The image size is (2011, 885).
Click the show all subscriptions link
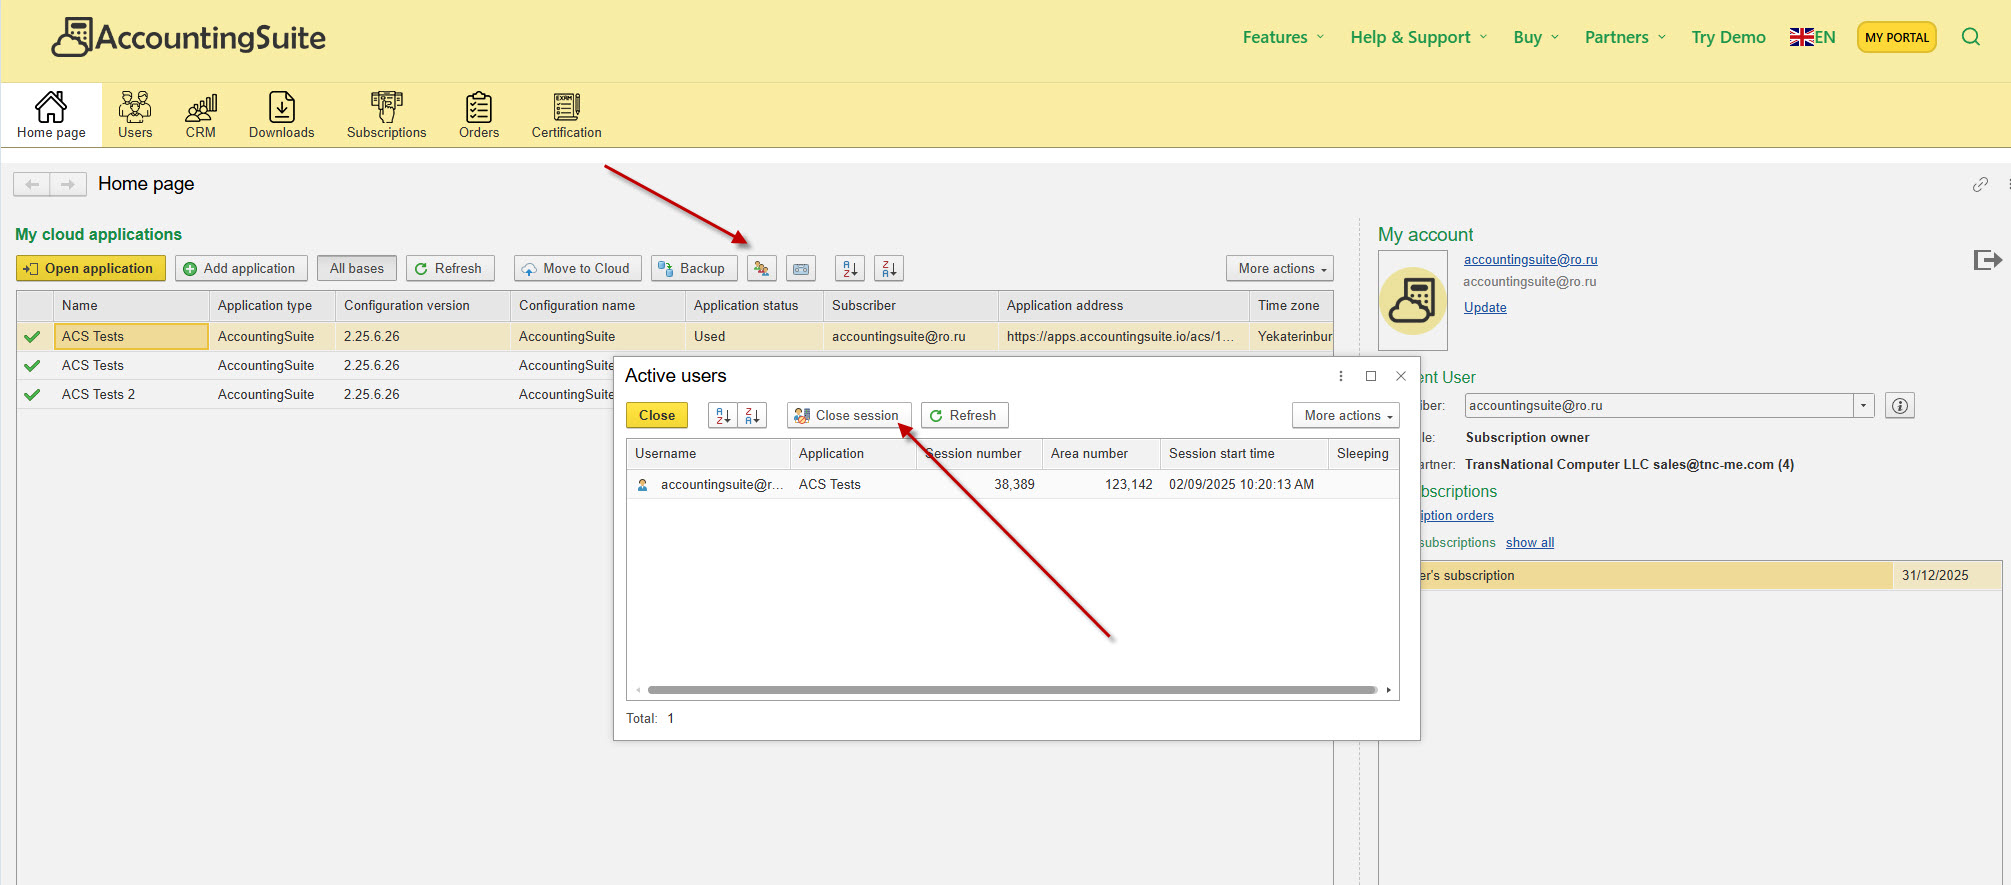click(x=1530, y=543)
